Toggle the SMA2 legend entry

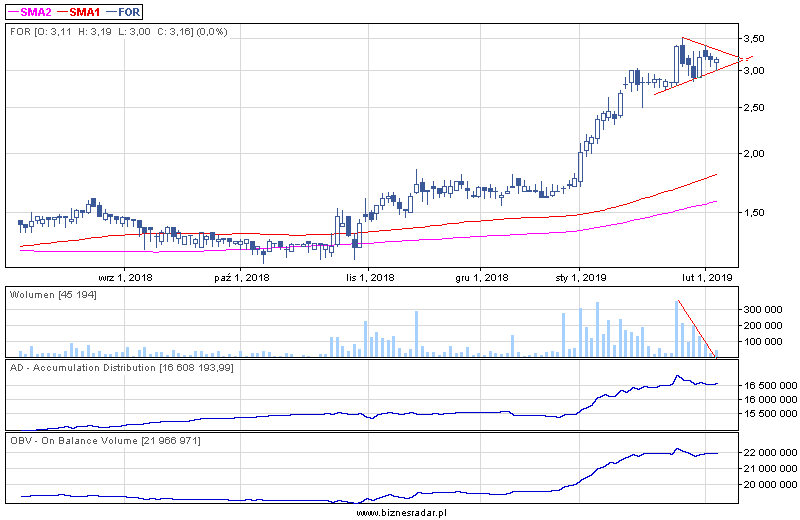click(30, 12)
